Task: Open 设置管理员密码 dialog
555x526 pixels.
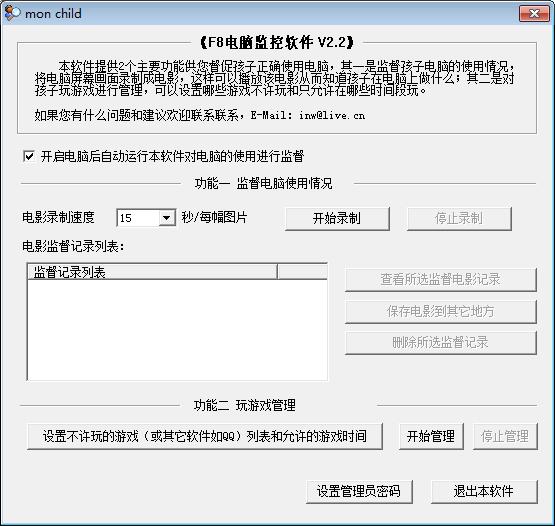Action: click(x=359, y=491)
